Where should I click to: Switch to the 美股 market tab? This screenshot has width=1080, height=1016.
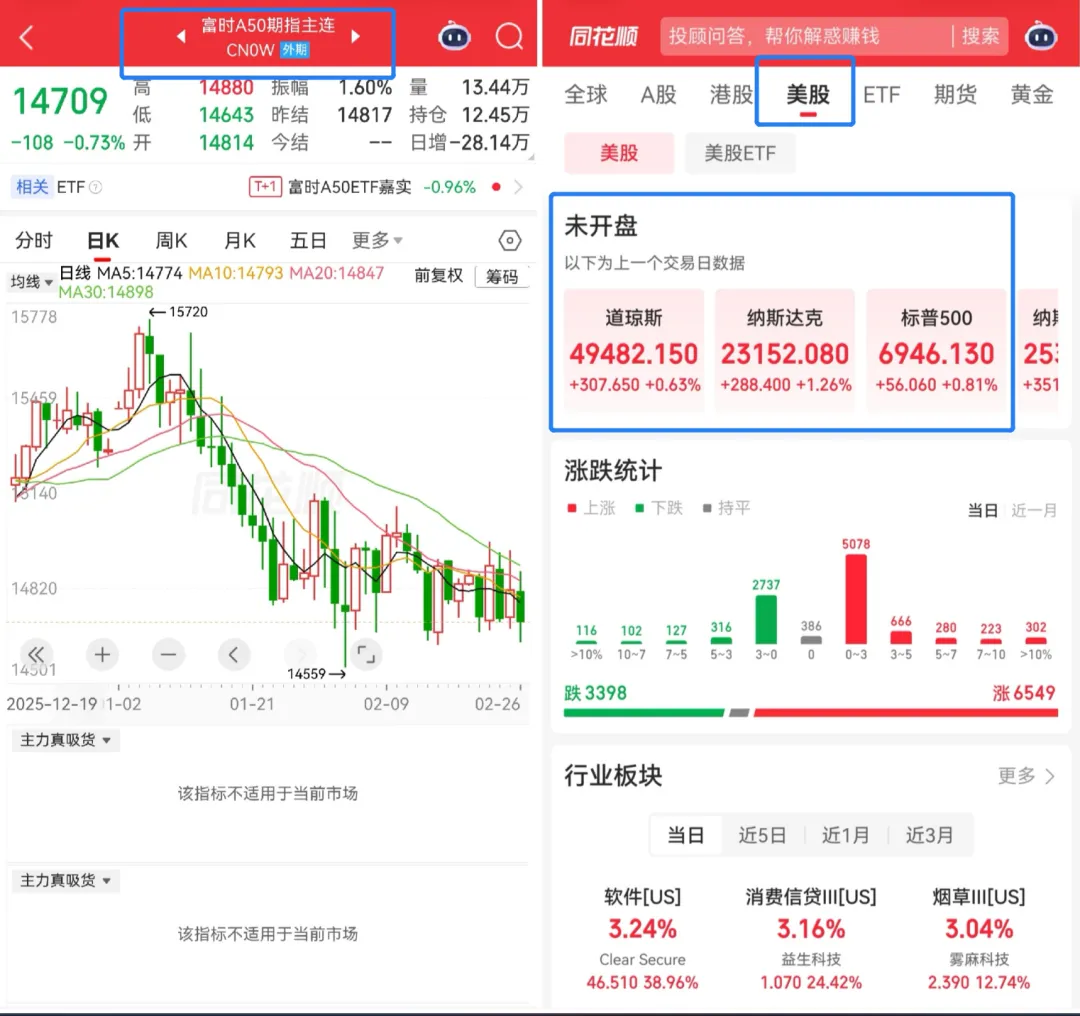[x=807, y=94]
